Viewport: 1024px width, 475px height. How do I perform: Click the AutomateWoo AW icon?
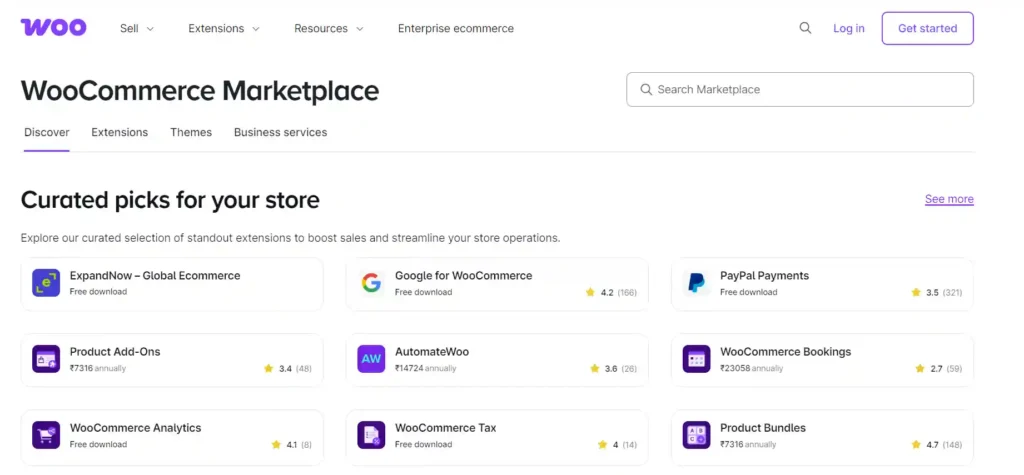point(371,359)
